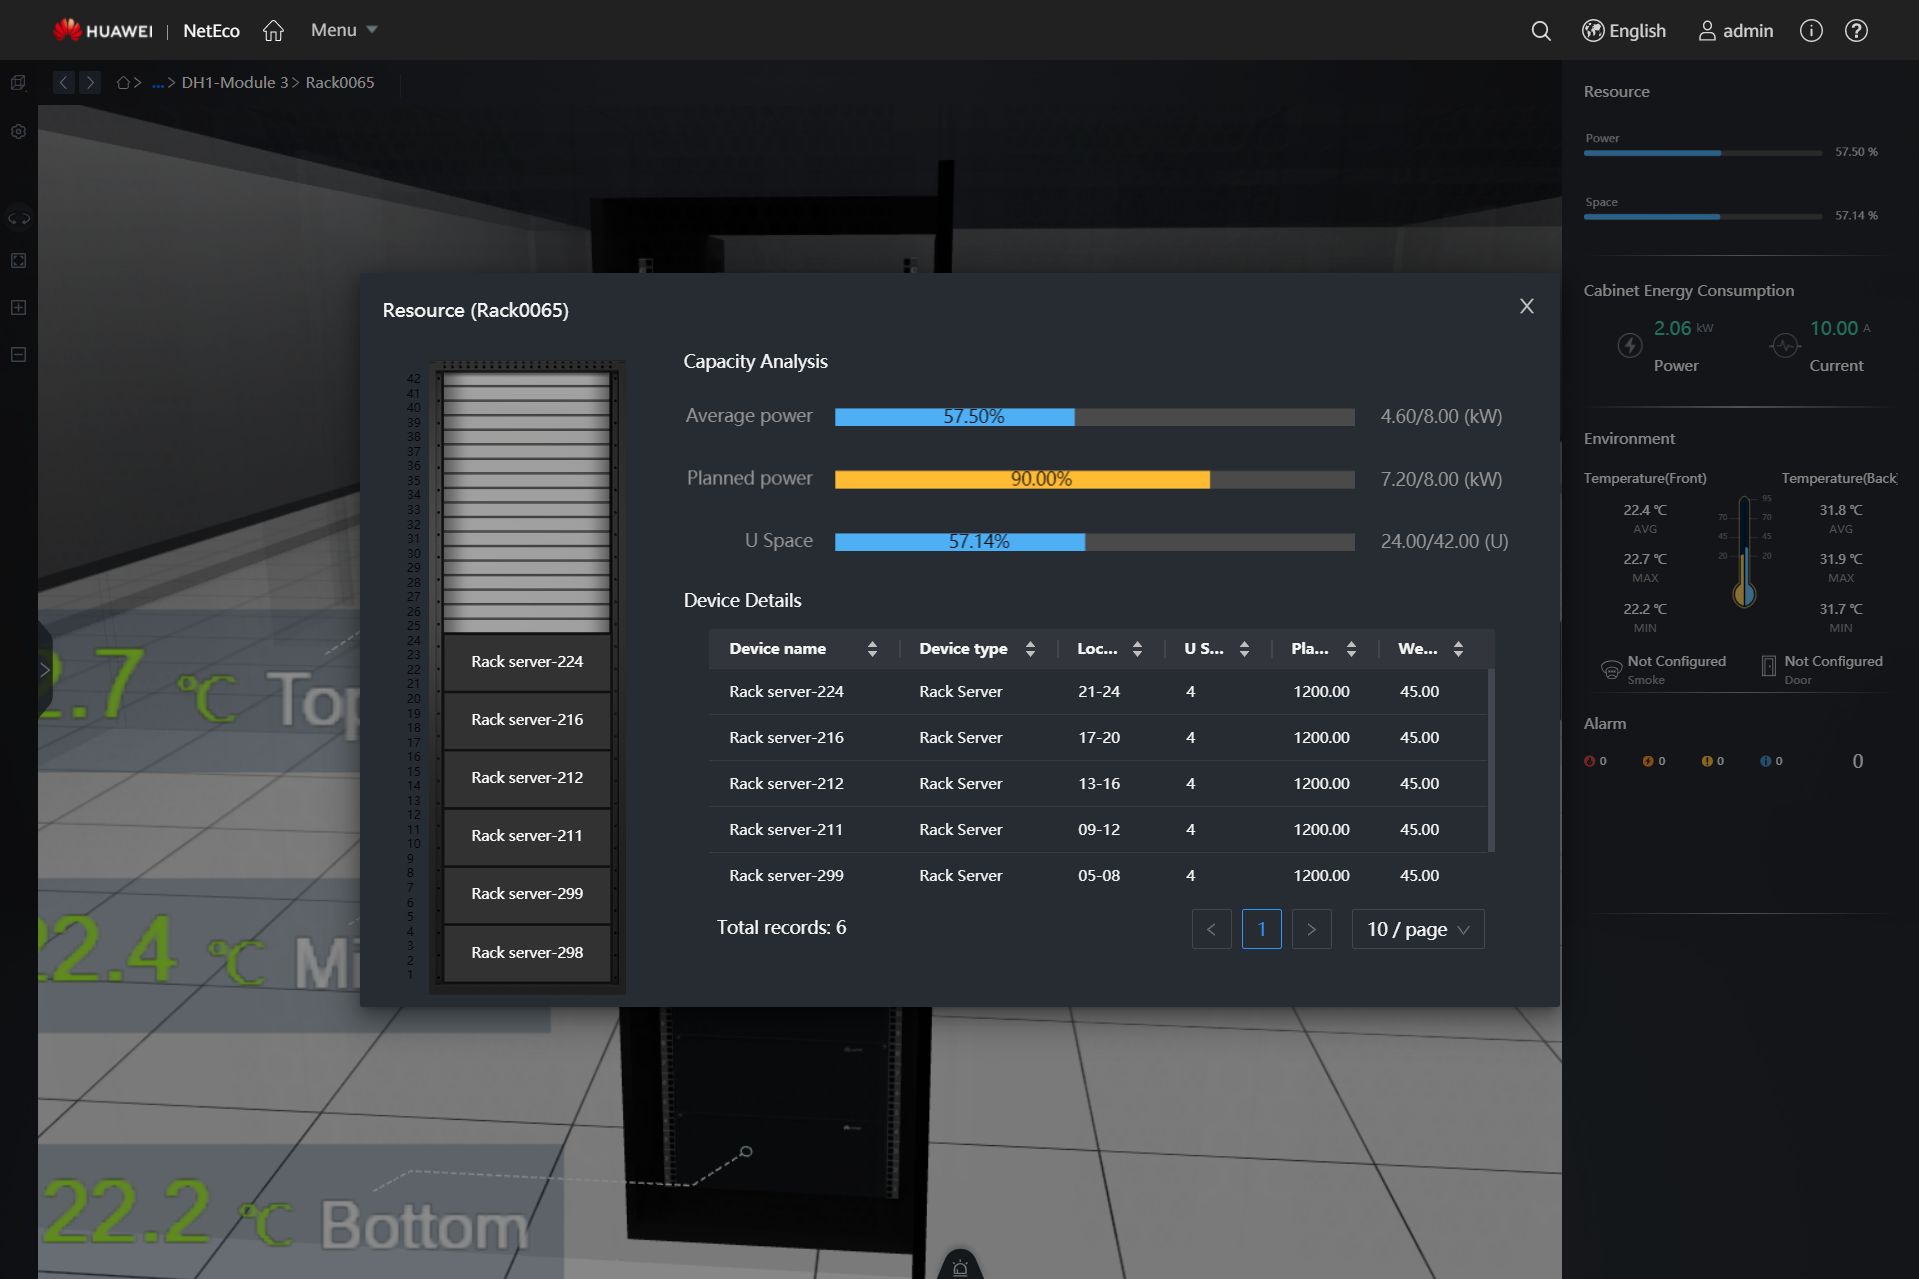Select Rack server-299 in the rack diagram

(526, 893)
